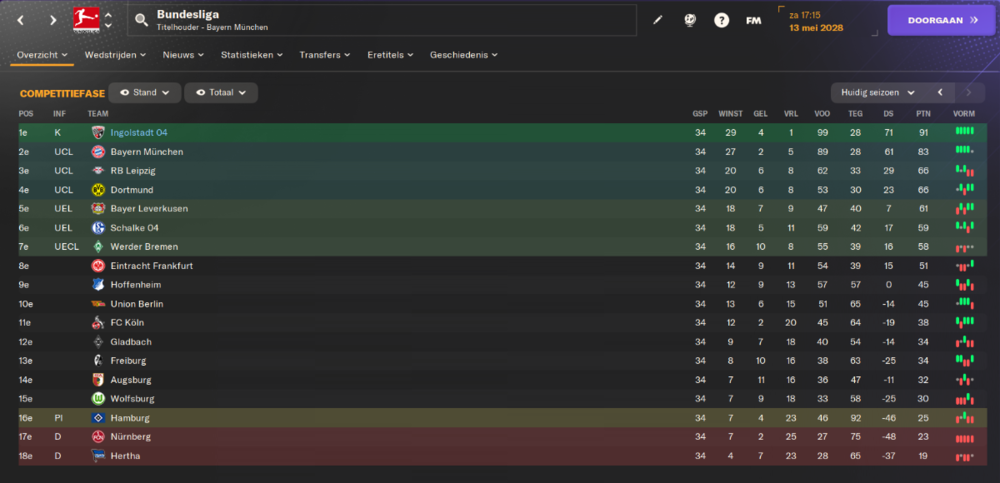Click the pencil edit icon

click(x=658, y=20)
